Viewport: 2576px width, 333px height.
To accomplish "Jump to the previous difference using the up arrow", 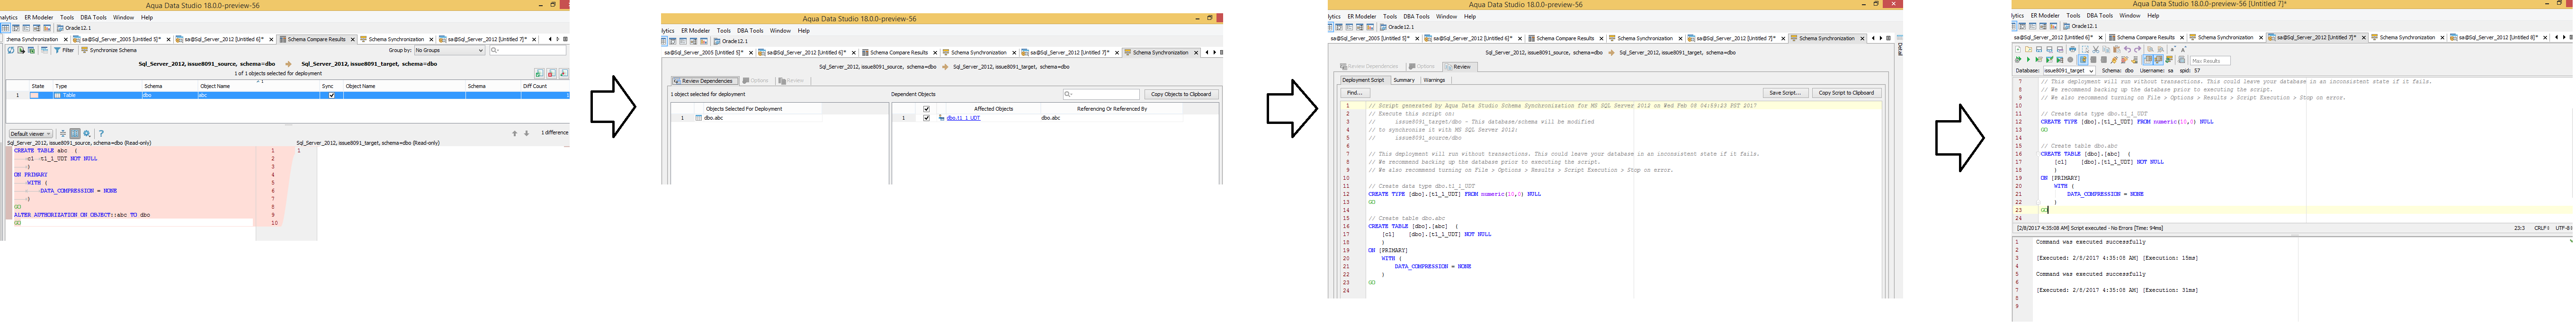I will coord(515,133).
